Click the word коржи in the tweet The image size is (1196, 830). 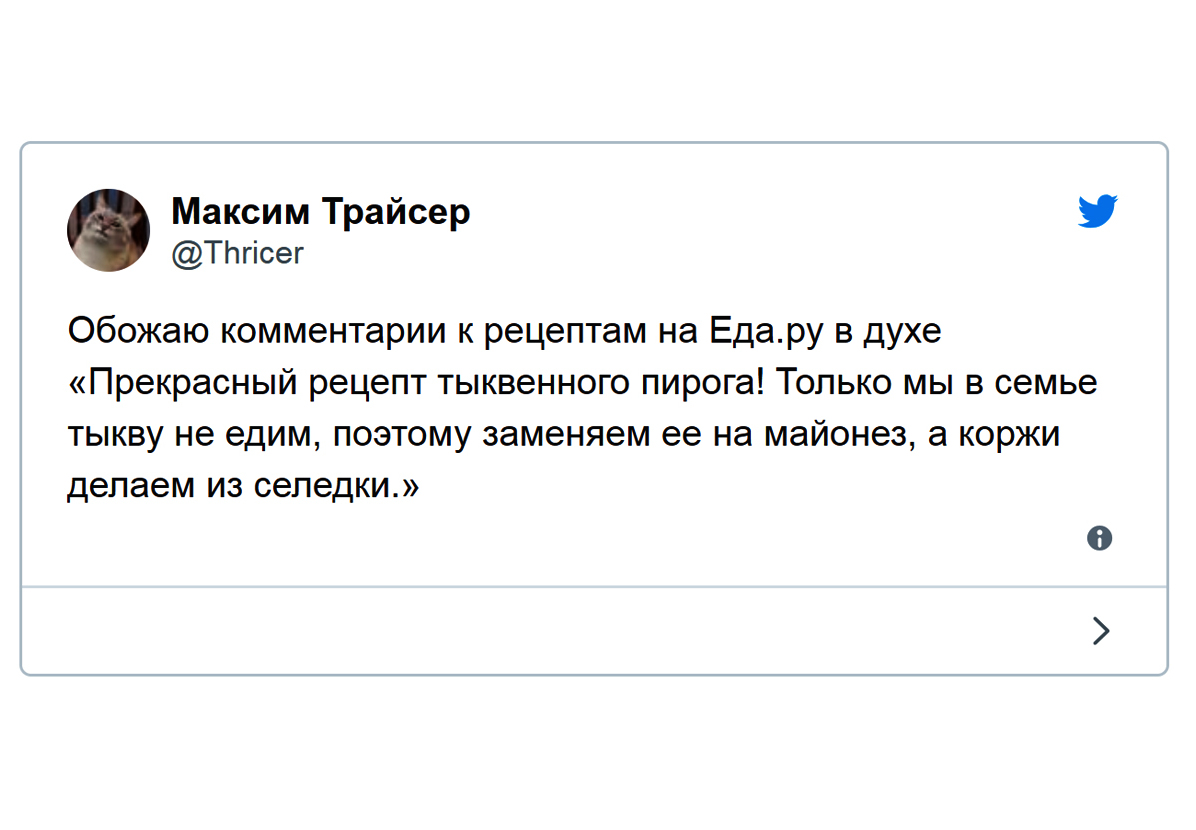(1008, 435)
